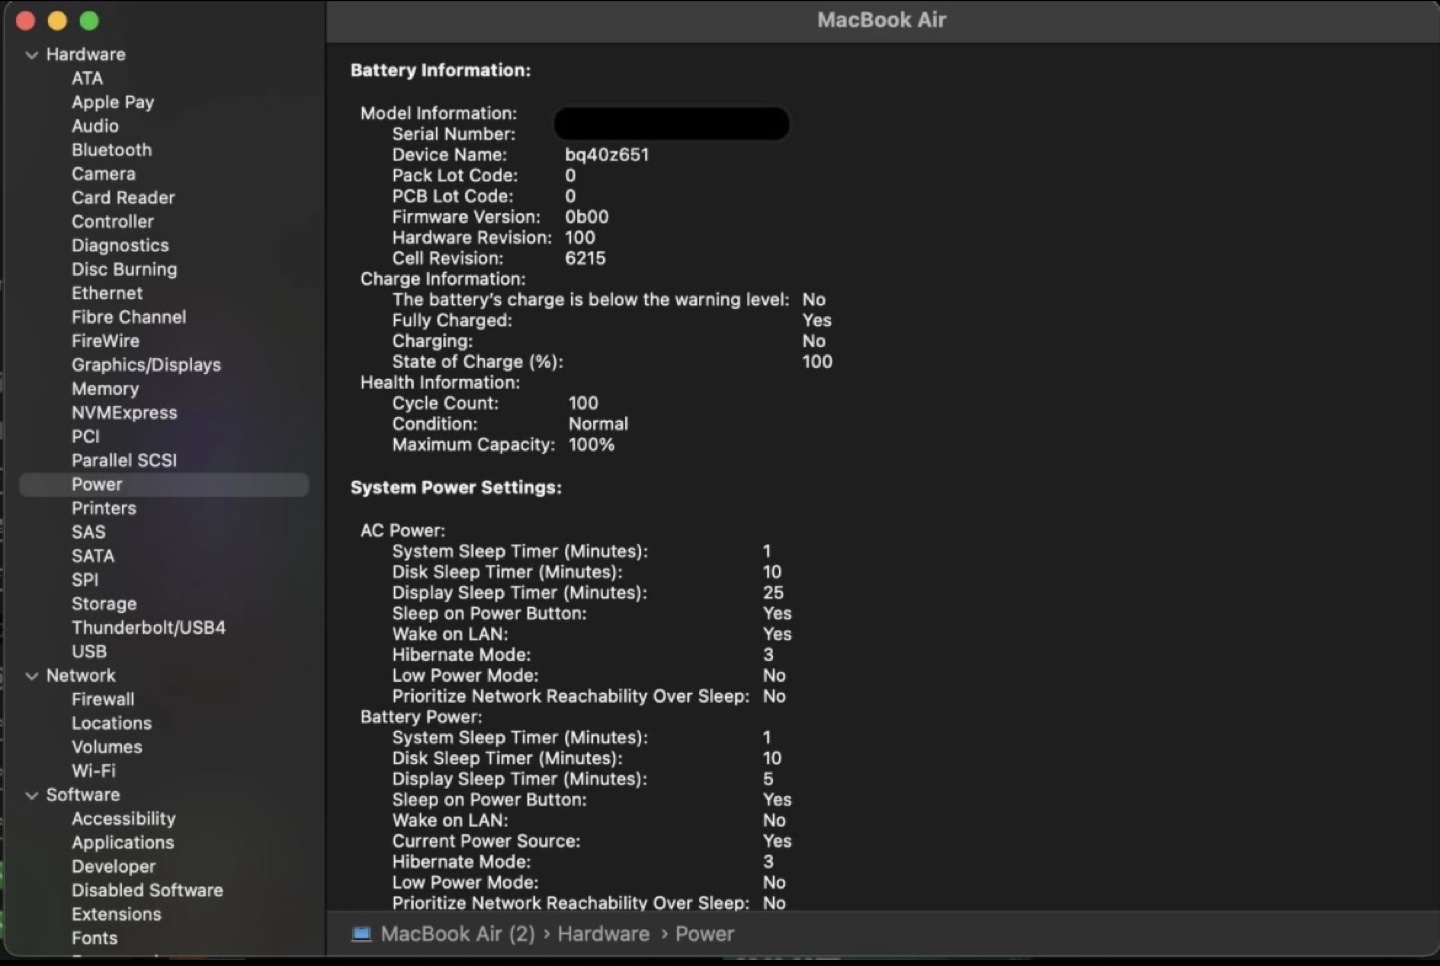Click MacBook Air (2) in the path bar
This screenshot has width=1440, height=966.
pos(458,934)
